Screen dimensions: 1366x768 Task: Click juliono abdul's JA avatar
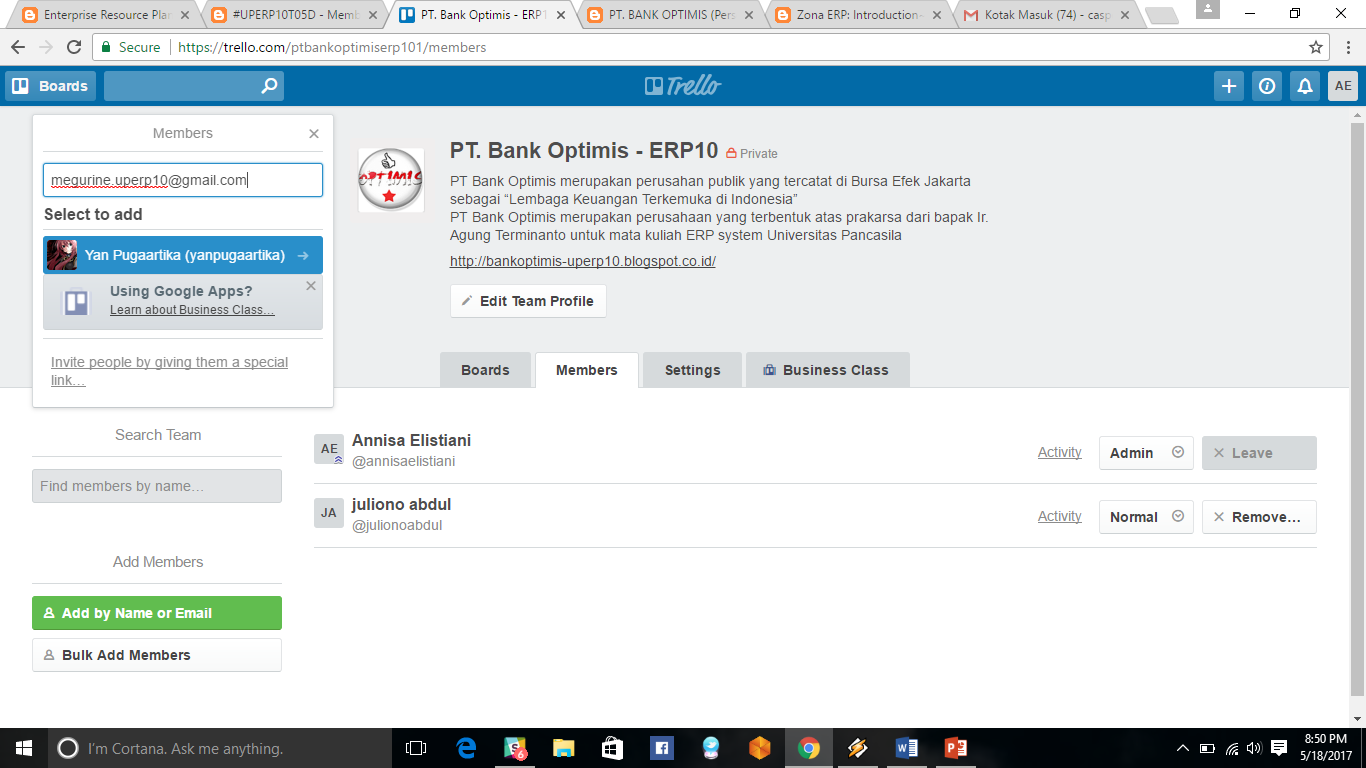329,513
